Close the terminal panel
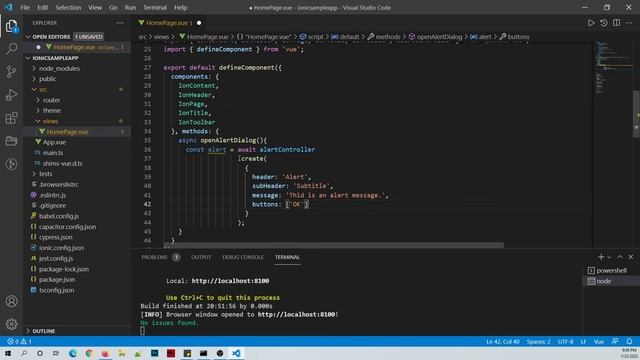This screenshot has height=360, width=640. [x=631, y=257]
